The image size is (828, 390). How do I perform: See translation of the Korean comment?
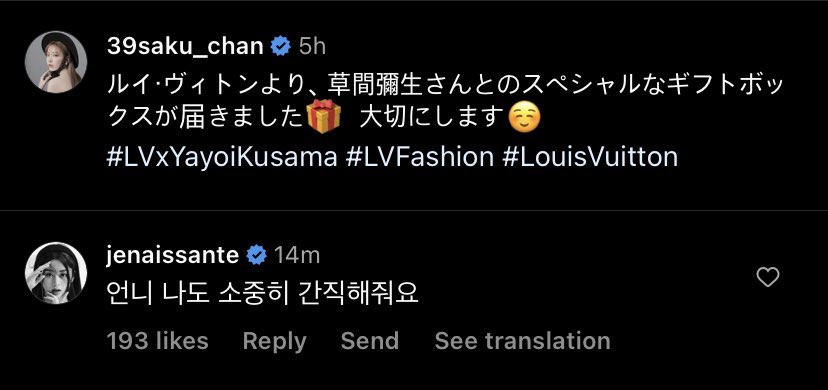pos(522,341)
